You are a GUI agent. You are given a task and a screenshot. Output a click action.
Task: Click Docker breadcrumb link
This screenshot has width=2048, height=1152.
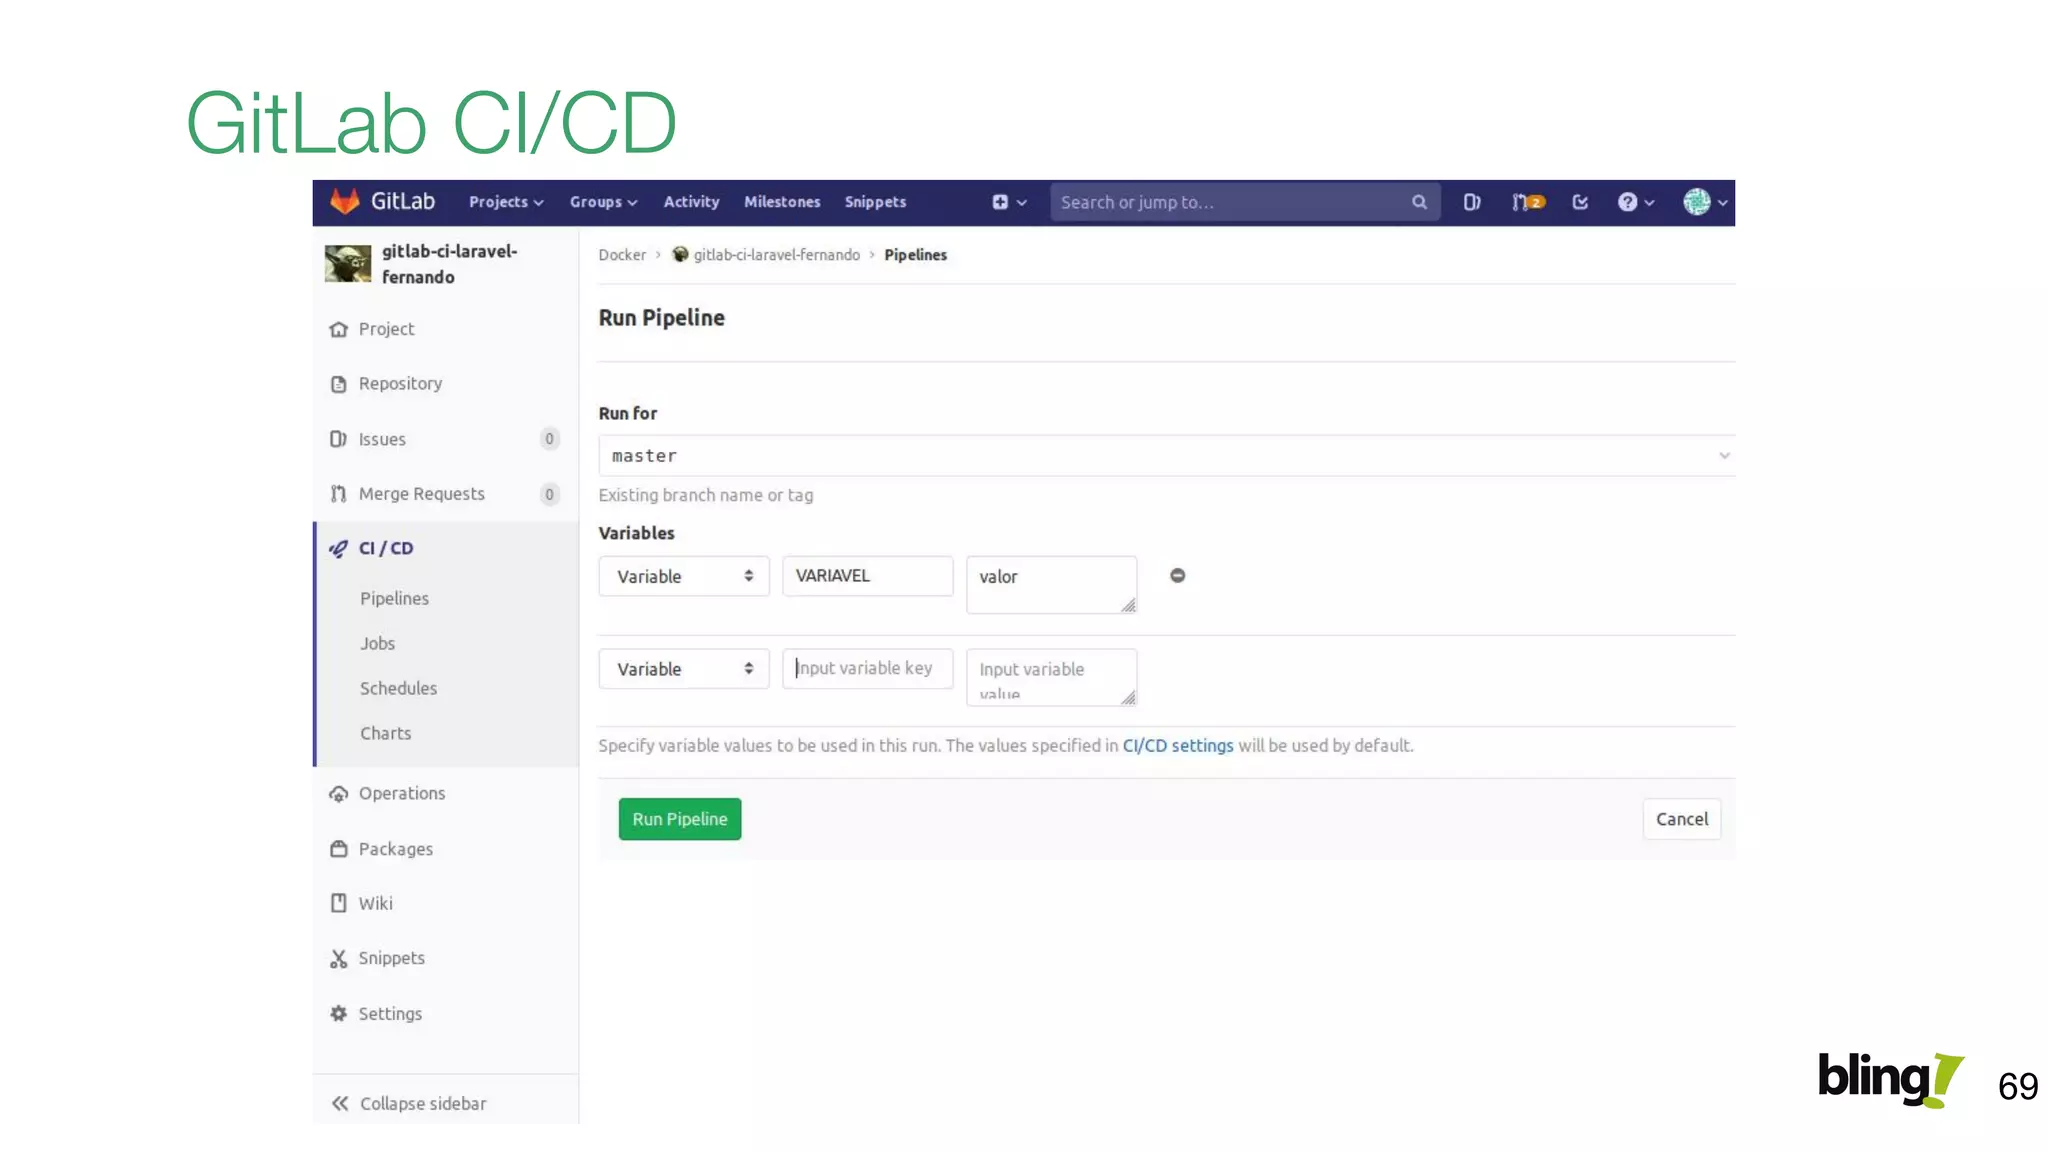pyautogui.click(x=622, y=255)
